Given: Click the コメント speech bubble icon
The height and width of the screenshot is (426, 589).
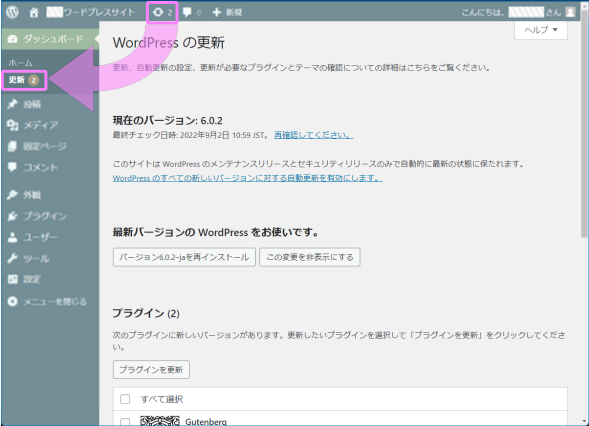Looking at the screenshot, I should click(x=13, y=167).
